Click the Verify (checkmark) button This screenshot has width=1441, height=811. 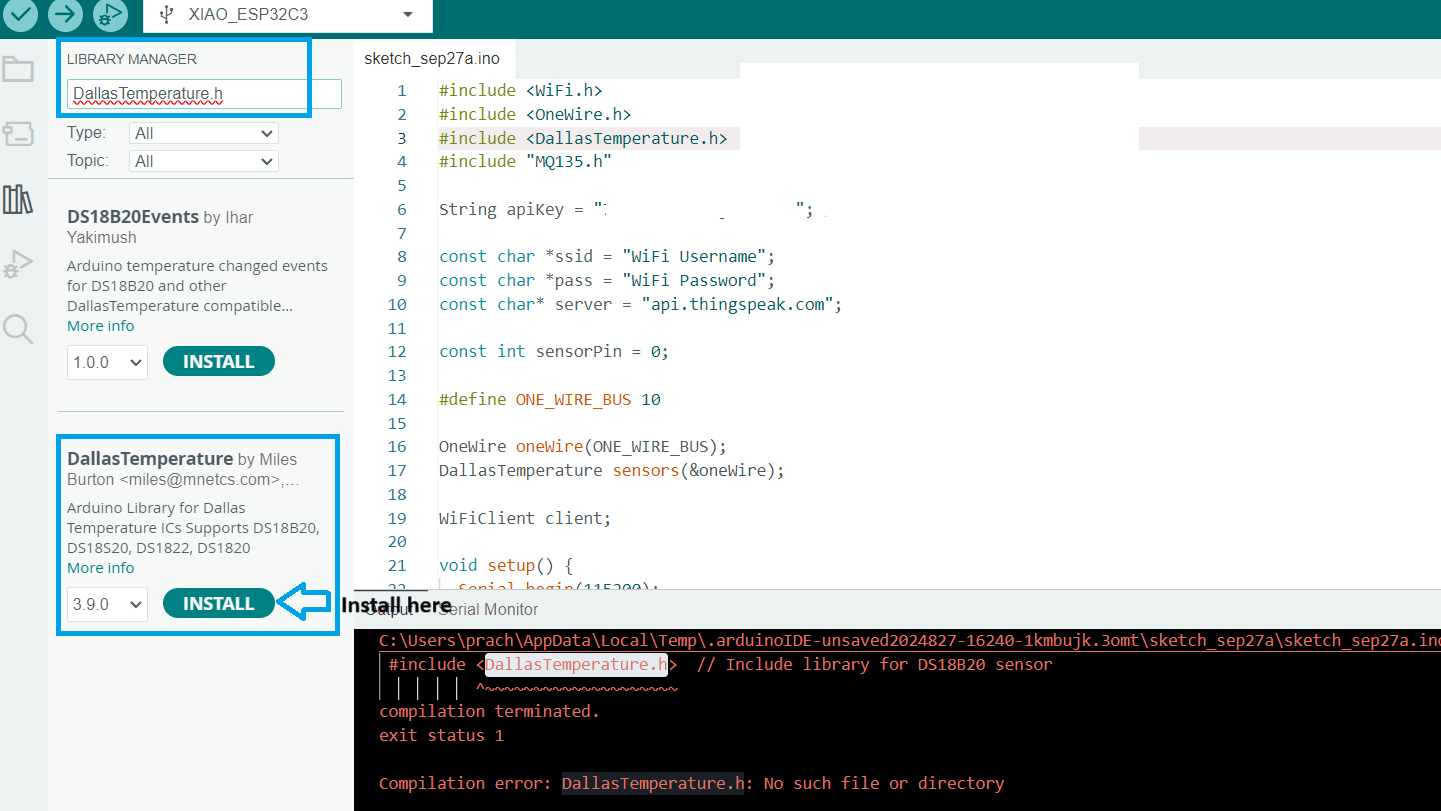[20, 13]
